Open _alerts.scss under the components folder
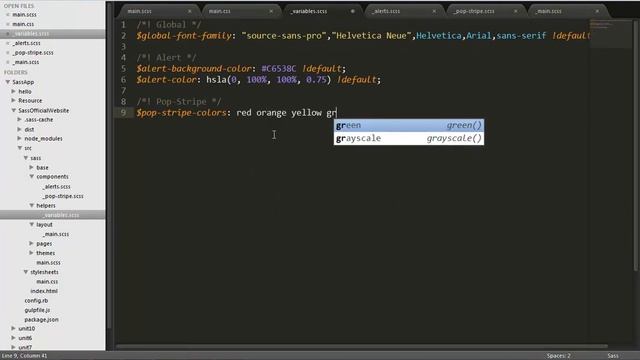640x360 pixels. pos(57,187)
